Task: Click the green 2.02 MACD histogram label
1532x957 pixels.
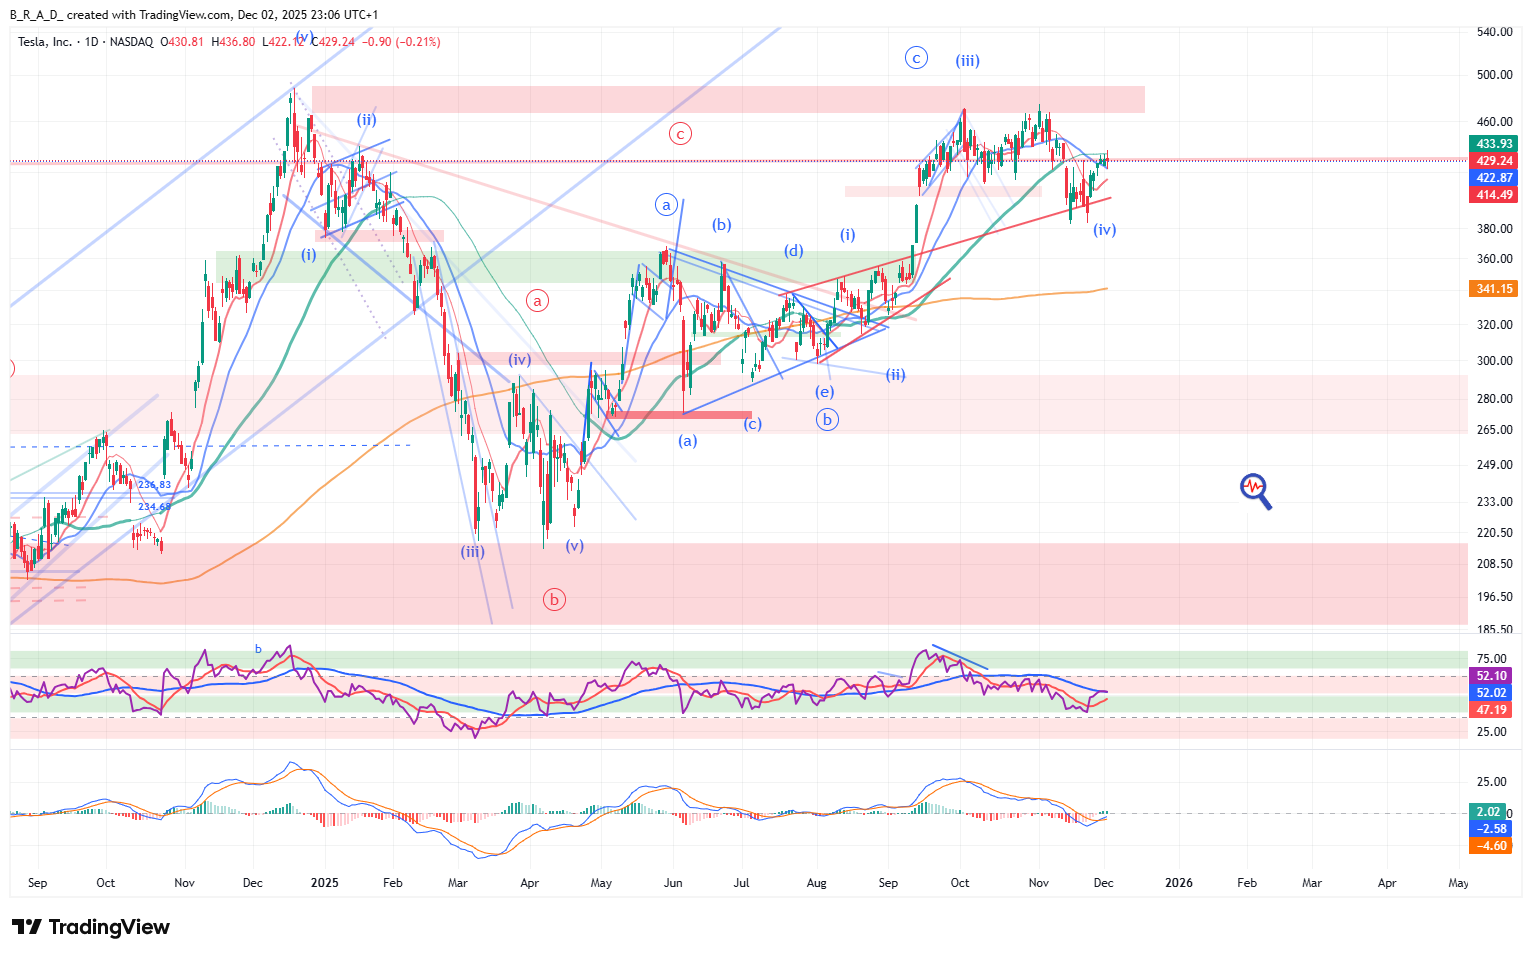Action: pos(1489,811)
